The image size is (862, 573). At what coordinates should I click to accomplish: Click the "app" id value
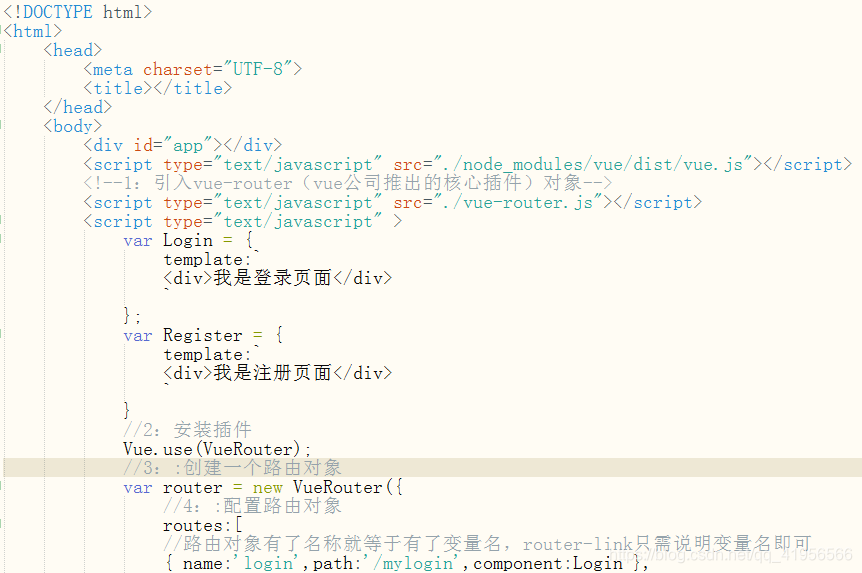point(188,145)
